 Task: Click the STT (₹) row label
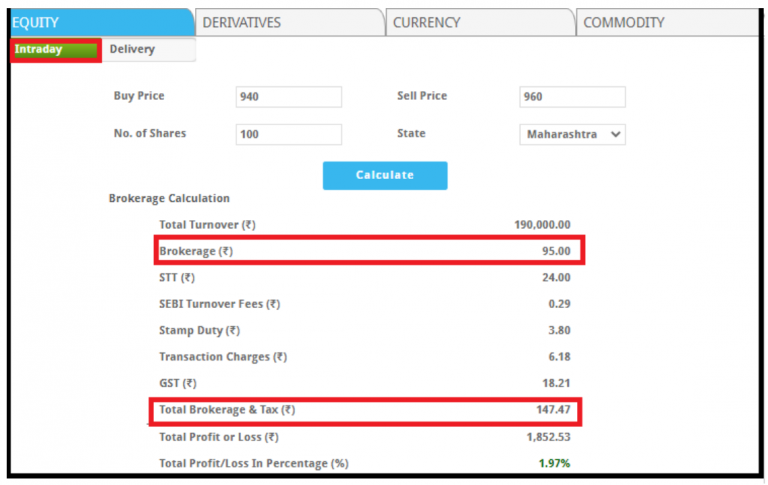click(177, 277)
